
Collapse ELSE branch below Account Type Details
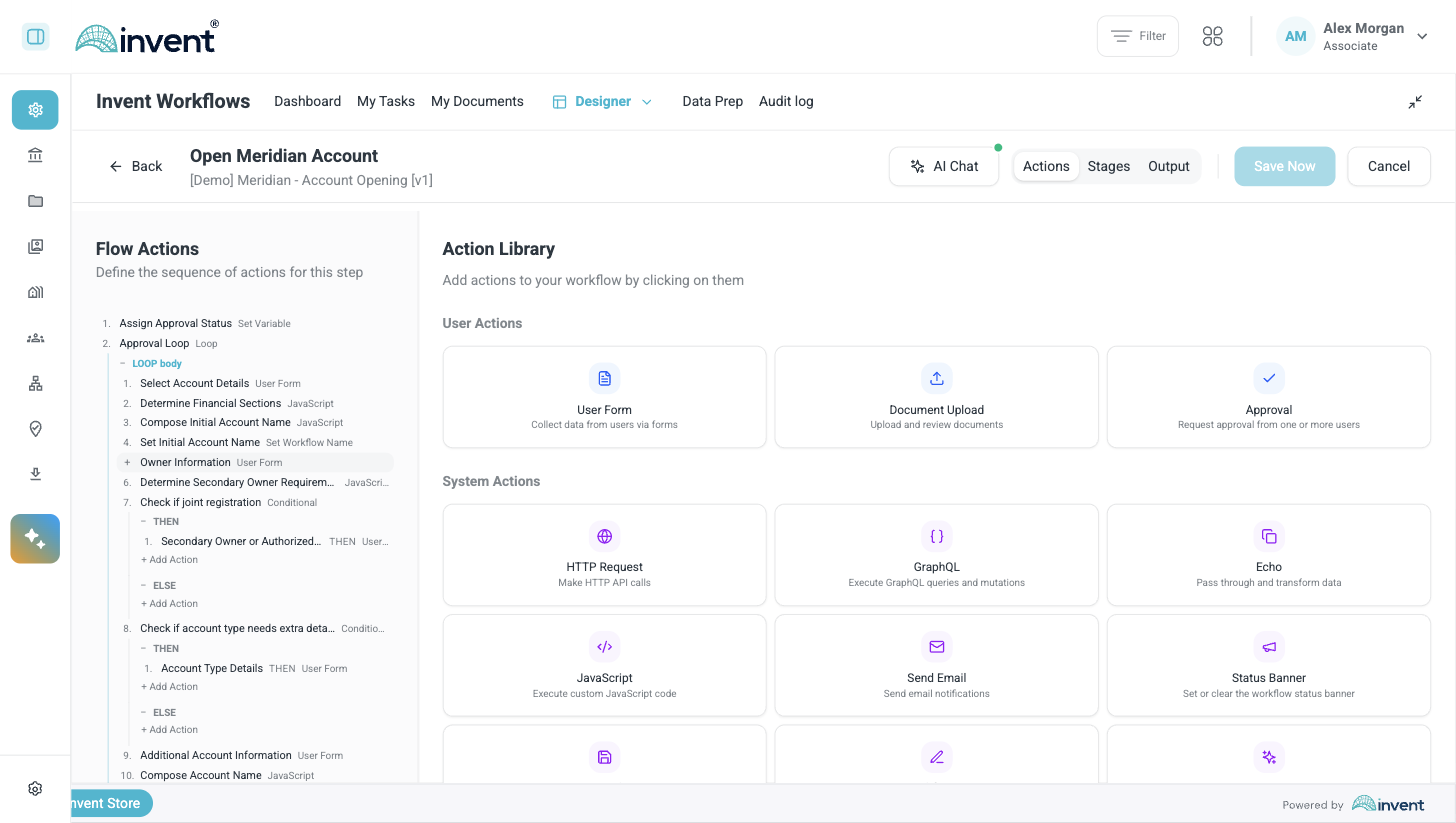pos(144,713)
